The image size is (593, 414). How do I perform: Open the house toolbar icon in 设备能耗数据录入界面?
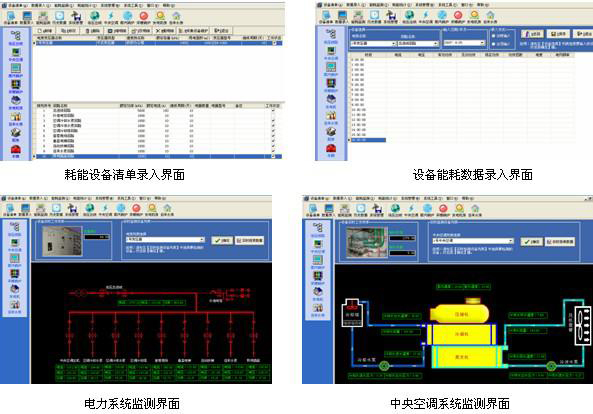click(x=490, y=15)
